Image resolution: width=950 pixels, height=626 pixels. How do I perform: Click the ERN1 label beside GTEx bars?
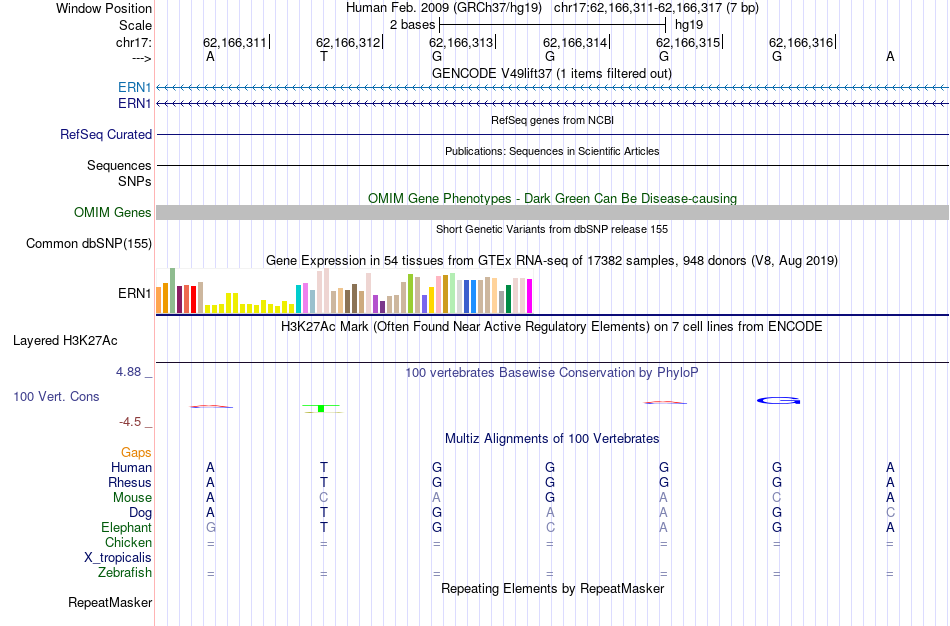(135, 293)
